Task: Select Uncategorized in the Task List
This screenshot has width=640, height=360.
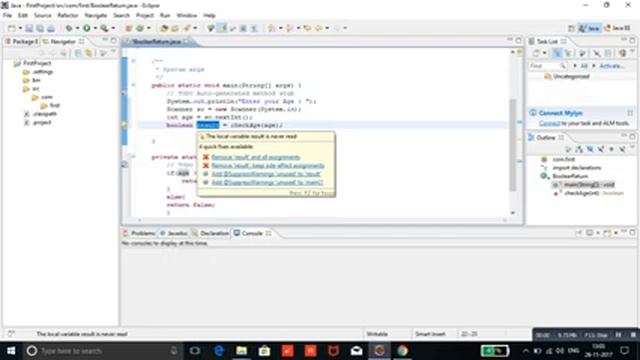Action: pos(567,76)
